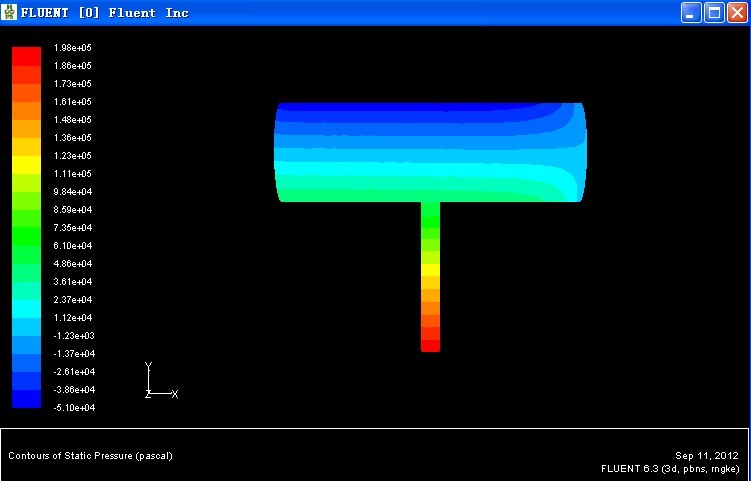751x481 pixels.
Task: Click the -5.10e+04 minimum legend label
Action: 73,408
